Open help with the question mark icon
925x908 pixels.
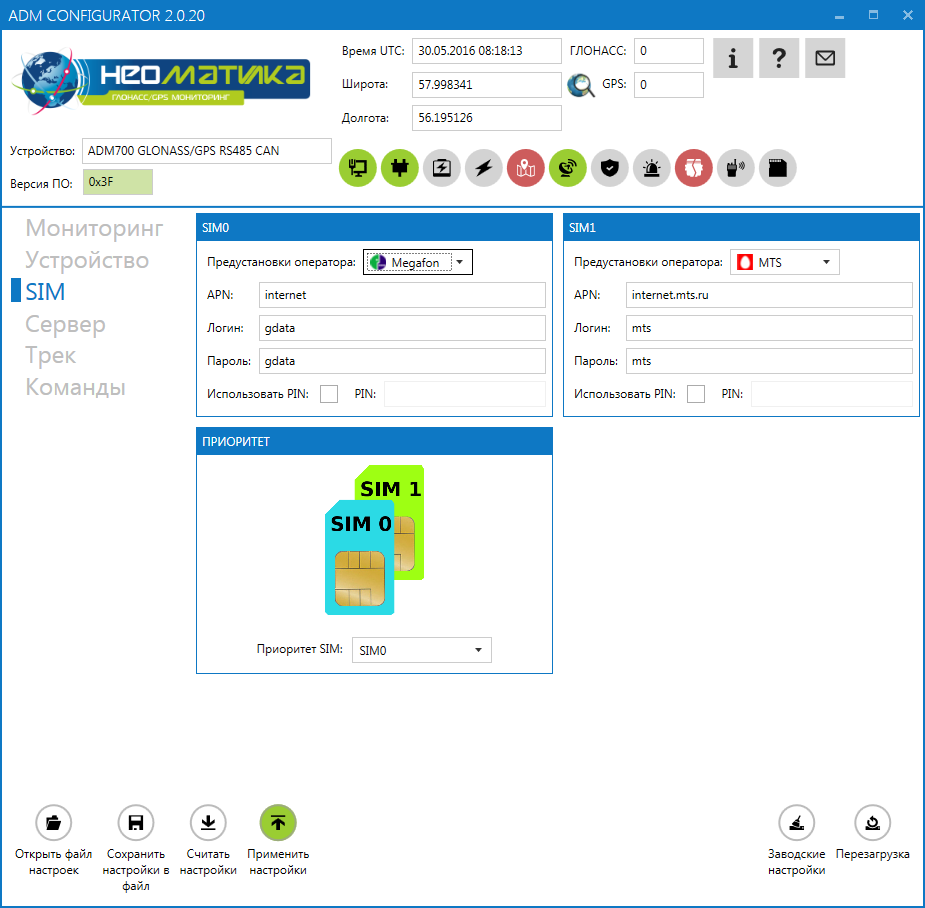pos(779,58)
